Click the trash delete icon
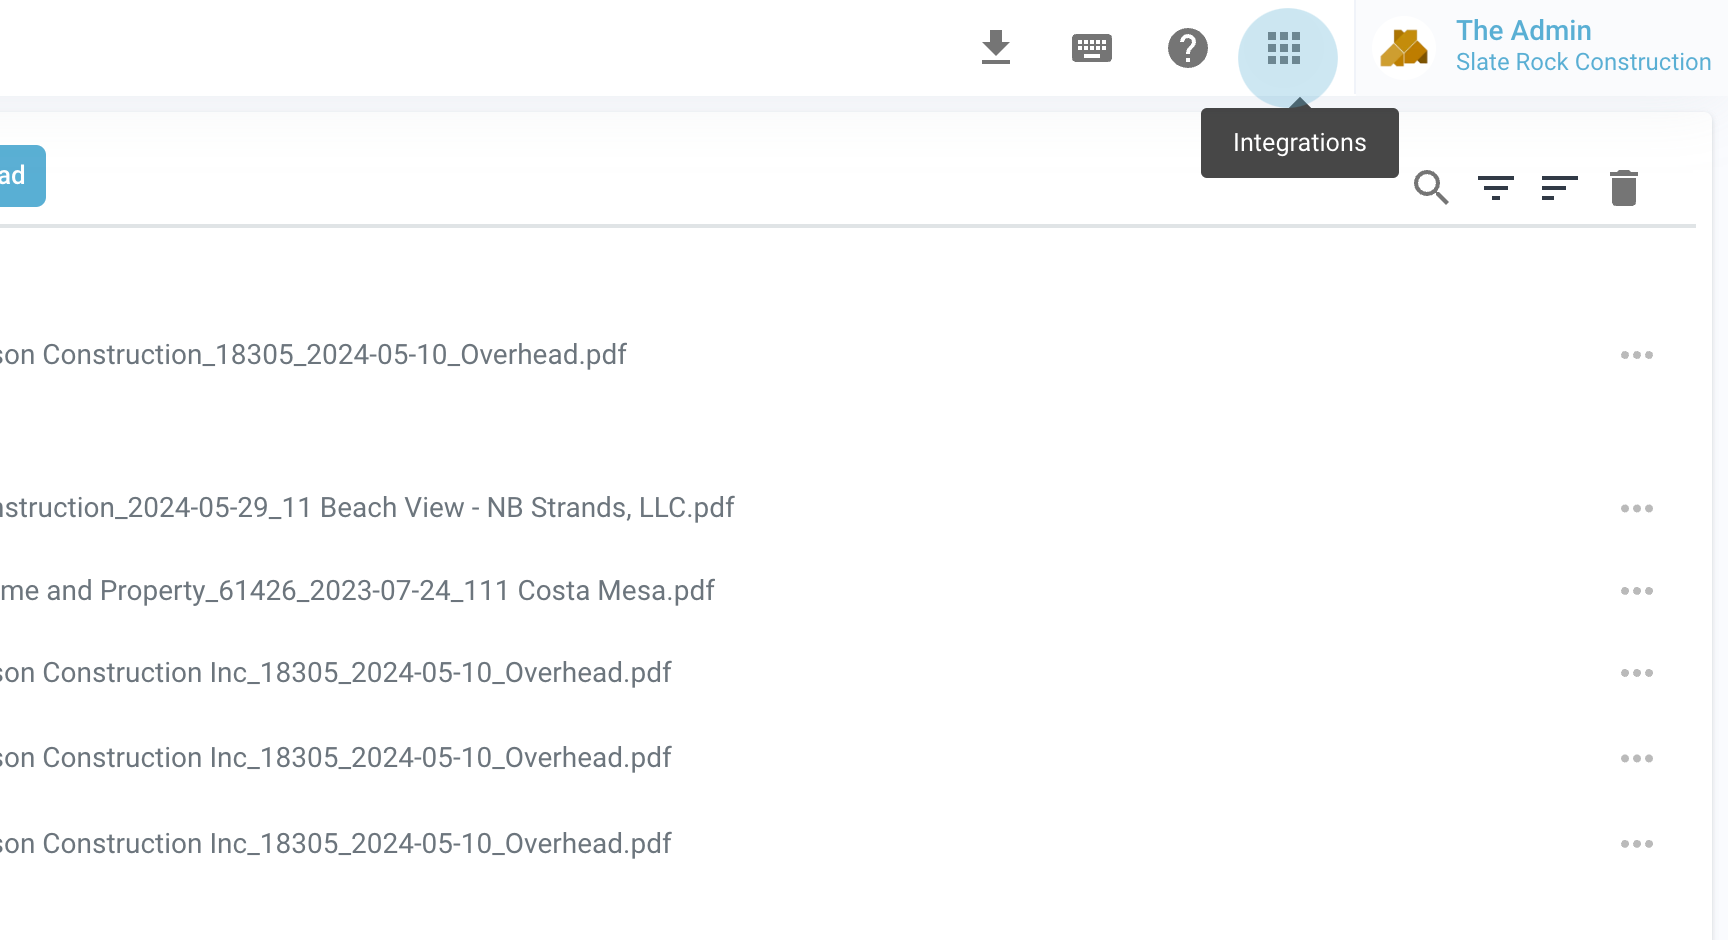 coord(1623,187)
